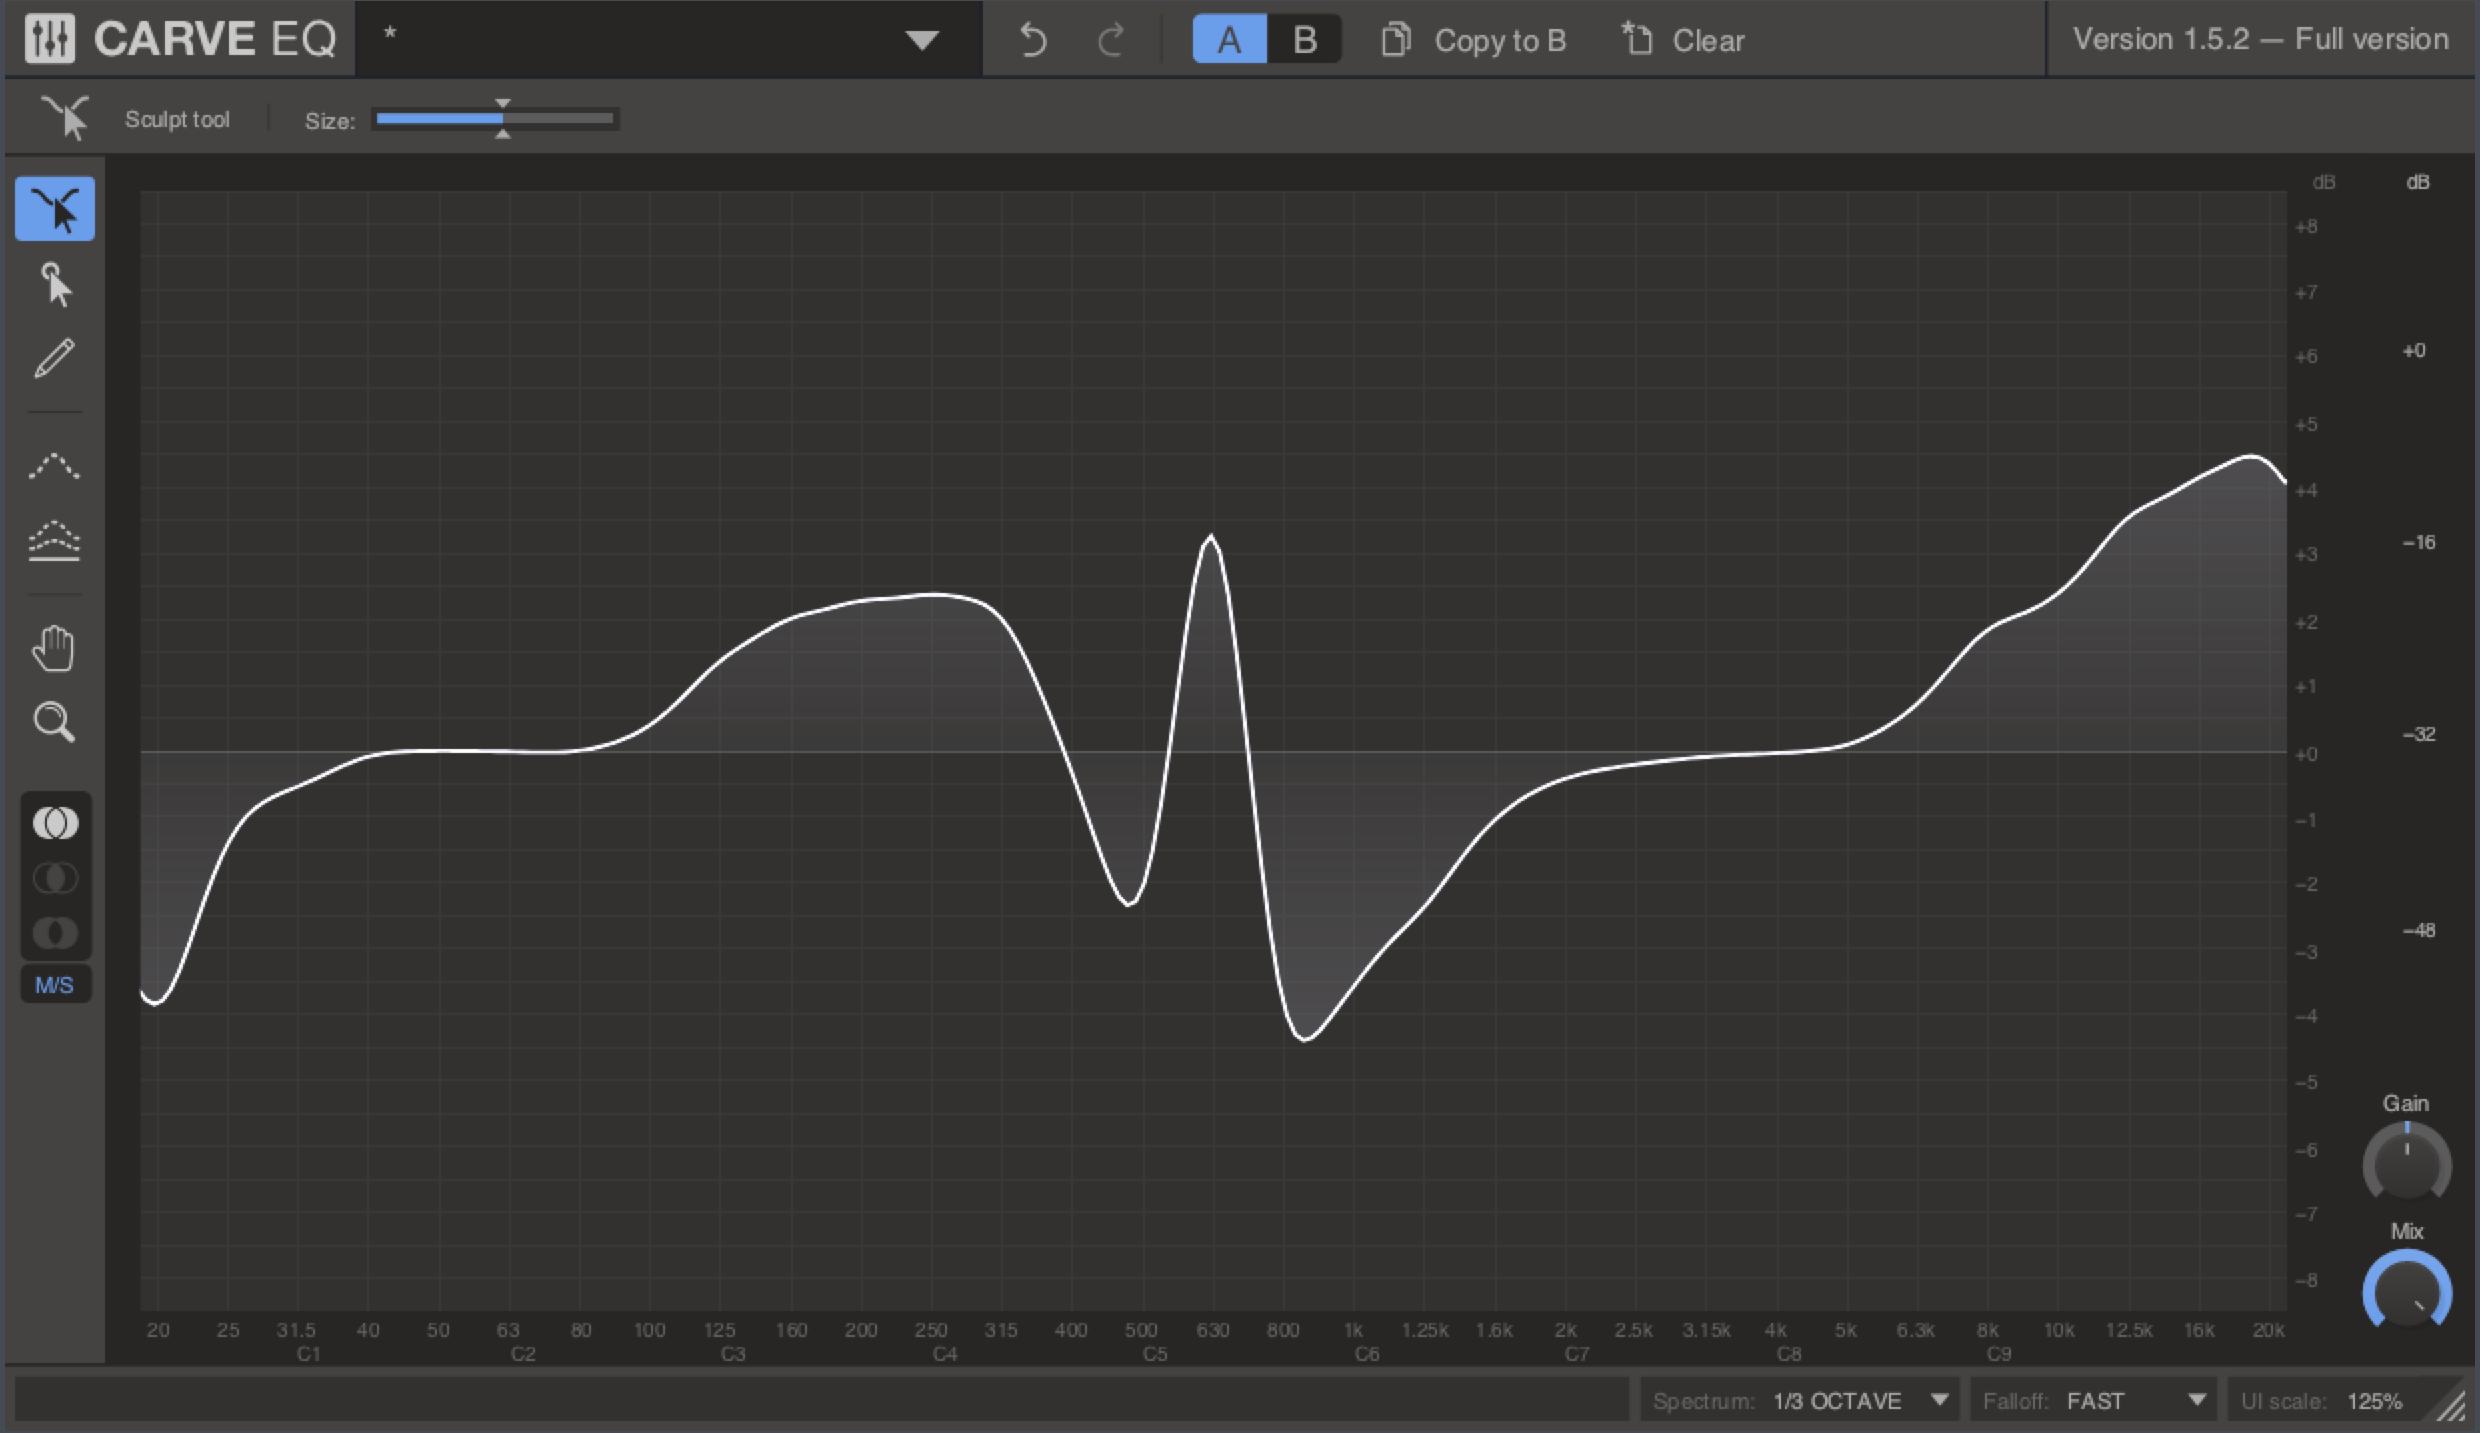Switch to the A state
2480x1433 pixels.
coord(1229,40)
